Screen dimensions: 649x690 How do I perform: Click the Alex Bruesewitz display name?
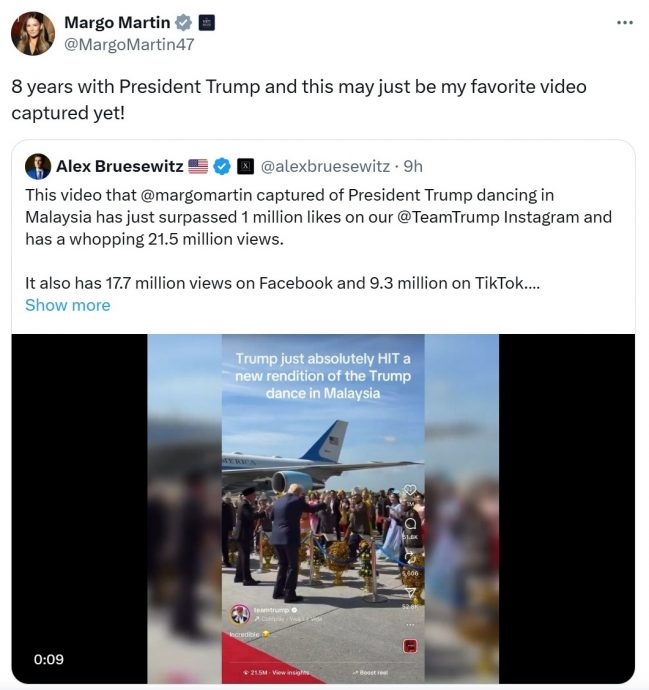pos(120,166)
